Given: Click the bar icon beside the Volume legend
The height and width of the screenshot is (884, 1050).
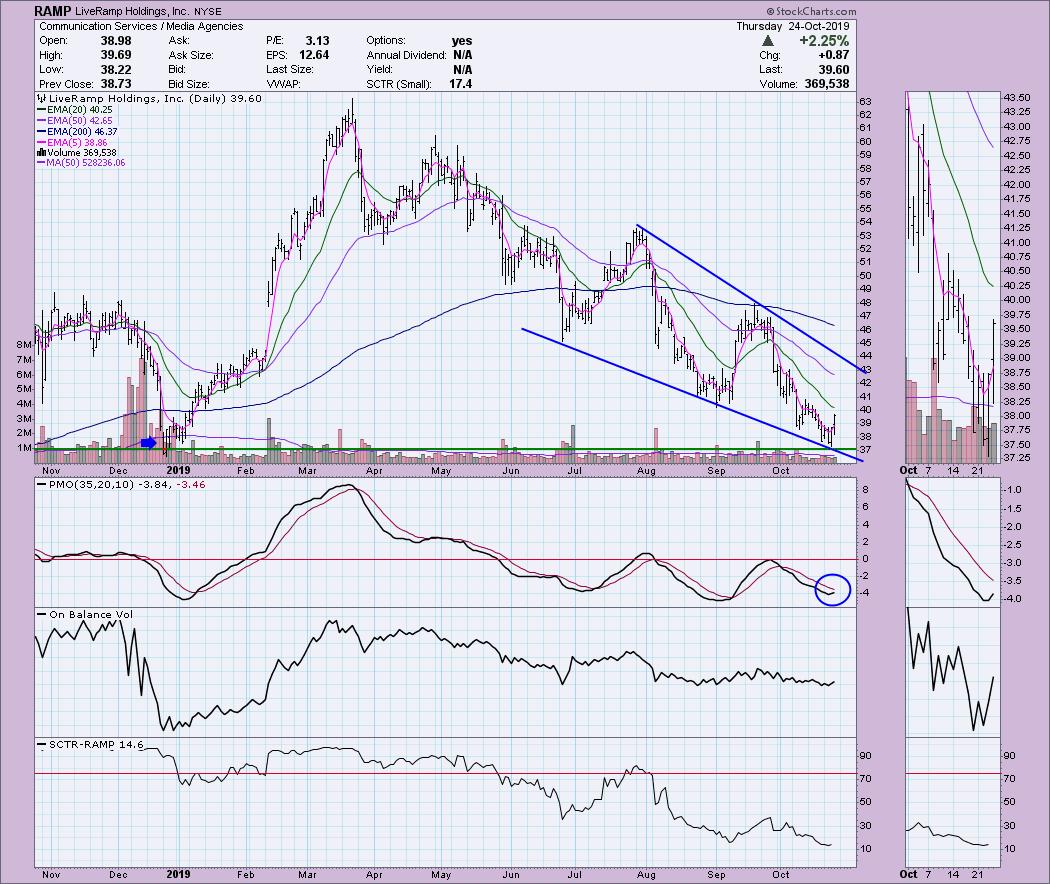Looking at the screenshot, I should (x=42, y=153).
